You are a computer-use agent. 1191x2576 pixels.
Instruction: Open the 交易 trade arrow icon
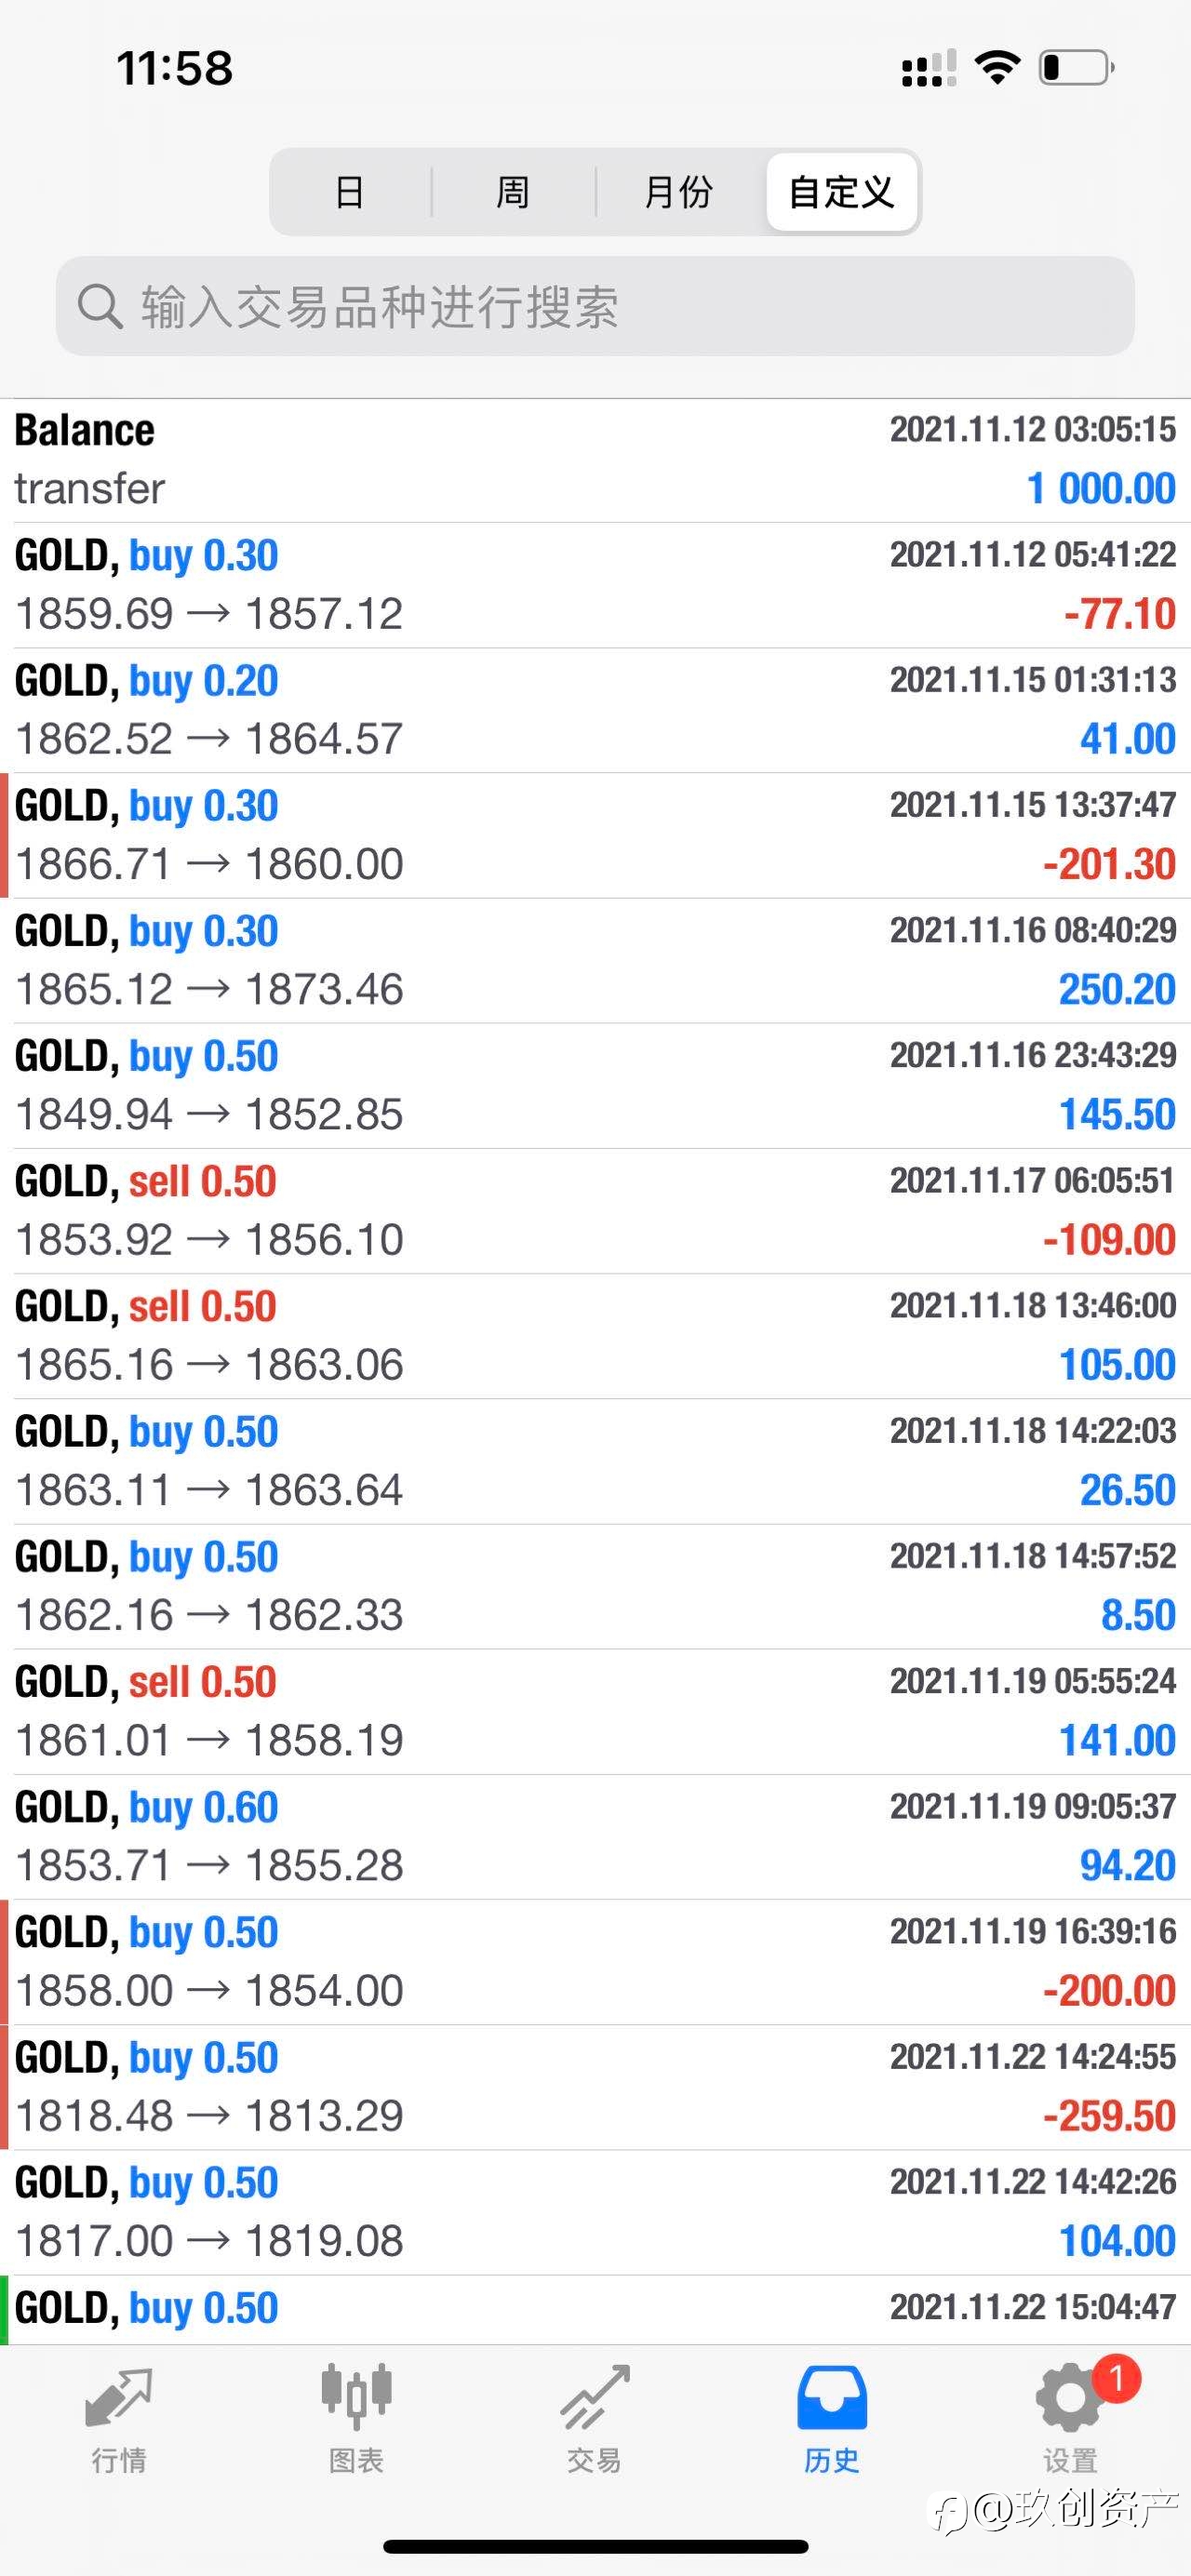(x=595, y=2397)
